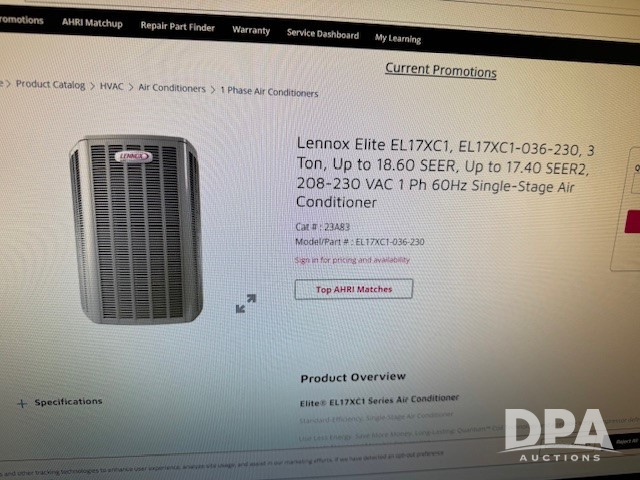Click the Promotions nav item
The image size is (640, 480).
[x=22, y=20]
